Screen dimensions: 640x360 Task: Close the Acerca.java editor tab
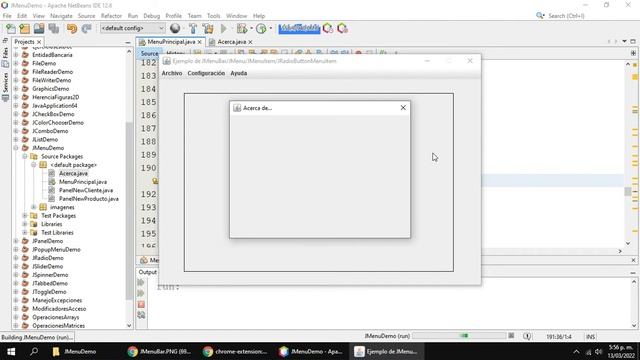tap(250, 42)
